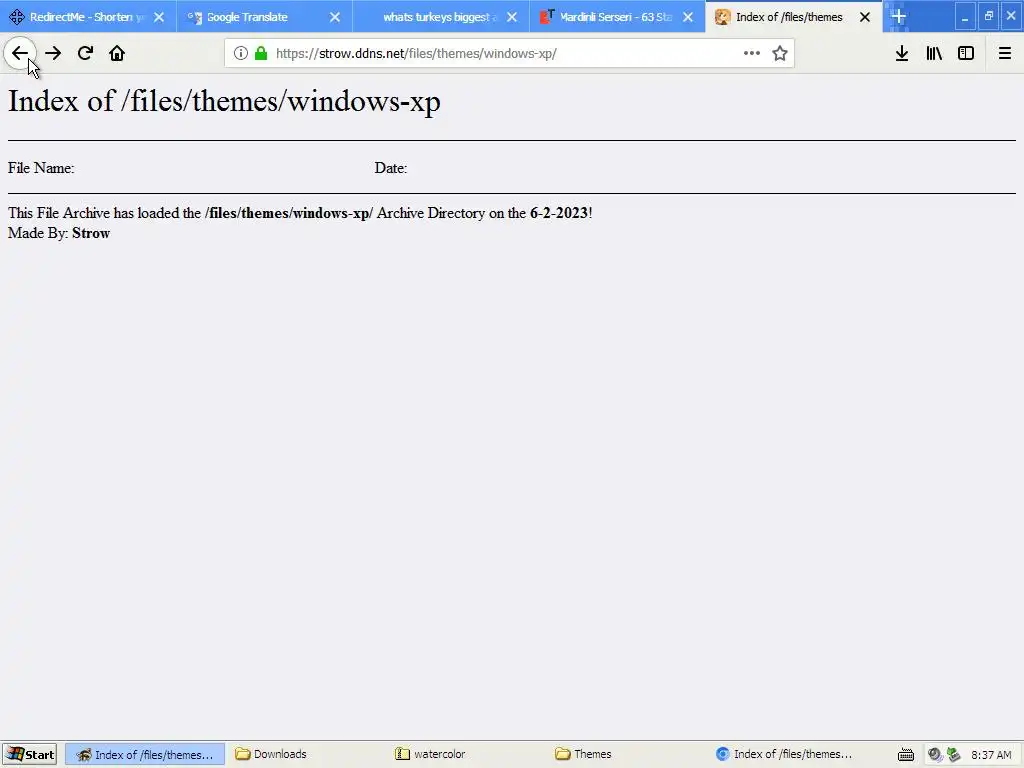Close the Google Translate tab
Image resolution: width=1024 pixels, height=768 pixels.
click(335, 17)
